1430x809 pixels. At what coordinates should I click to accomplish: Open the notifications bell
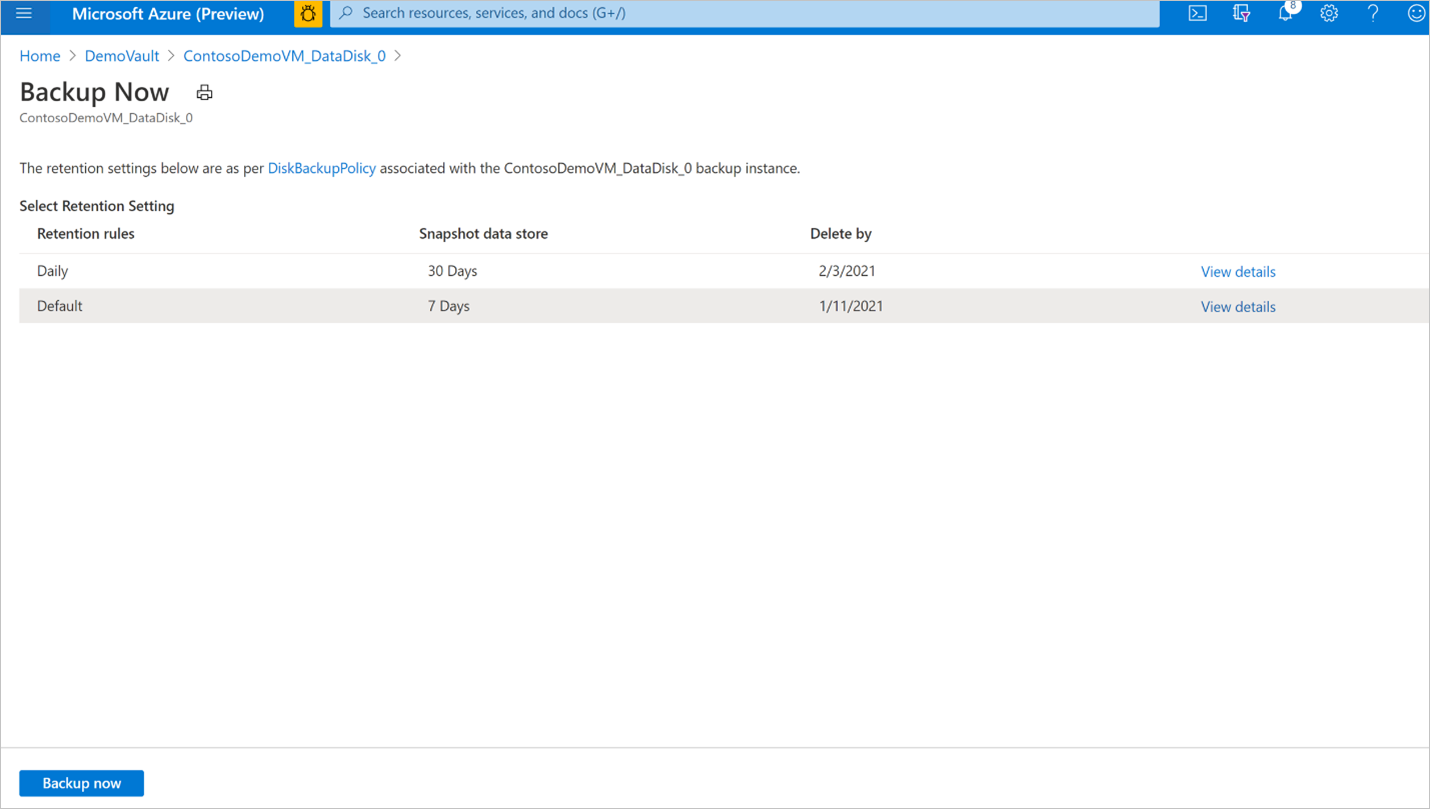pyautogui.click(x=1286, y=14)
